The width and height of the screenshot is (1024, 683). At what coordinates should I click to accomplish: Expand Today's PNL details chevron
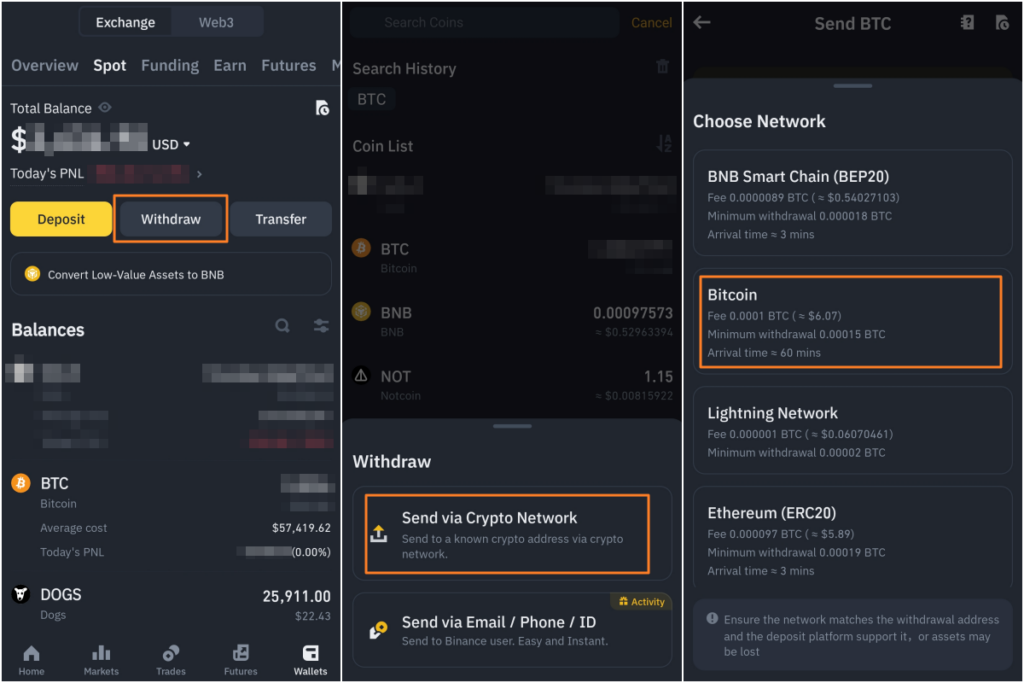(199, 174)
